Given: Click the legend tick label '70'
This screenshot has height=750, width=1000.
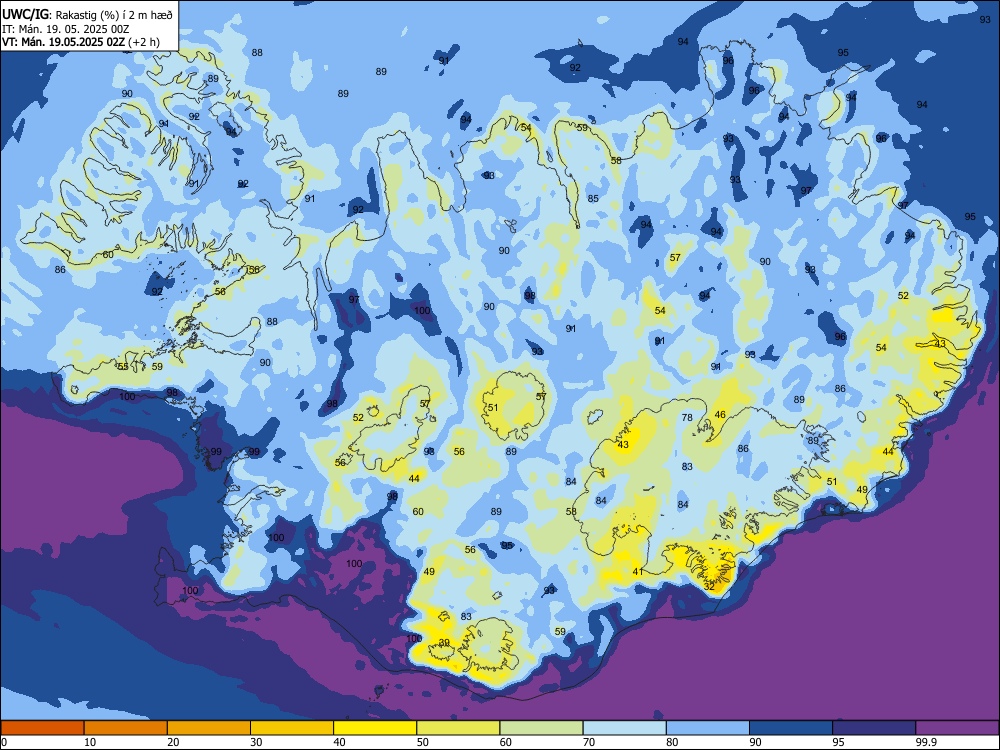Looking at the screenshot, I should pos(589,742).
